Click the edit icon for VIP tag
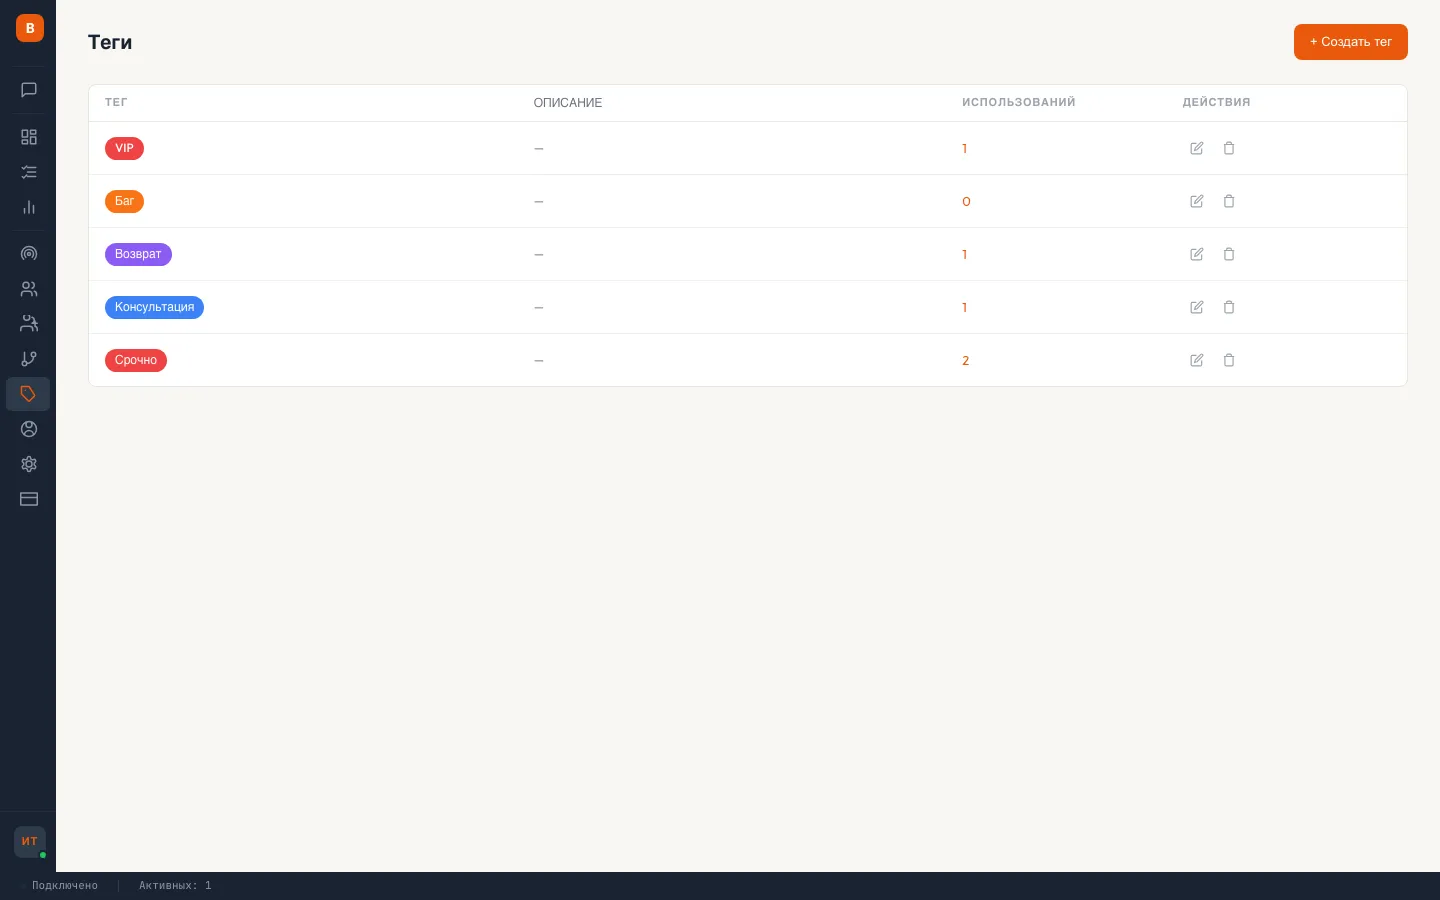This screenshot has height=900, width=1440. 1196,148
